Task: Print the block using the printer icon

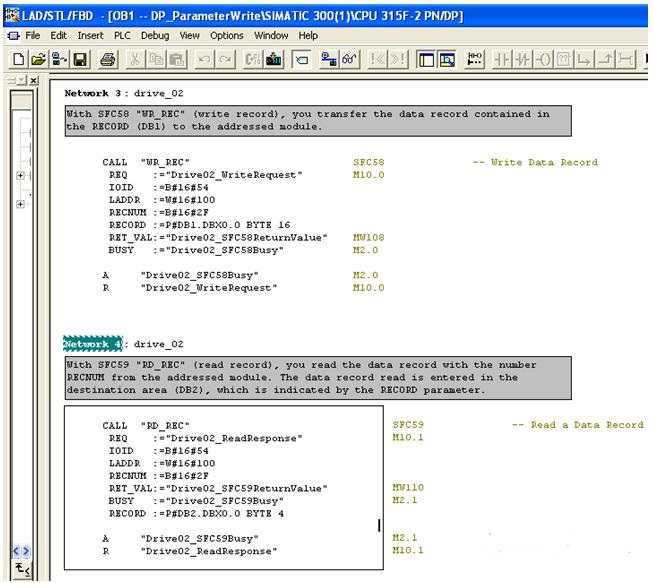Action: [108, 60]
